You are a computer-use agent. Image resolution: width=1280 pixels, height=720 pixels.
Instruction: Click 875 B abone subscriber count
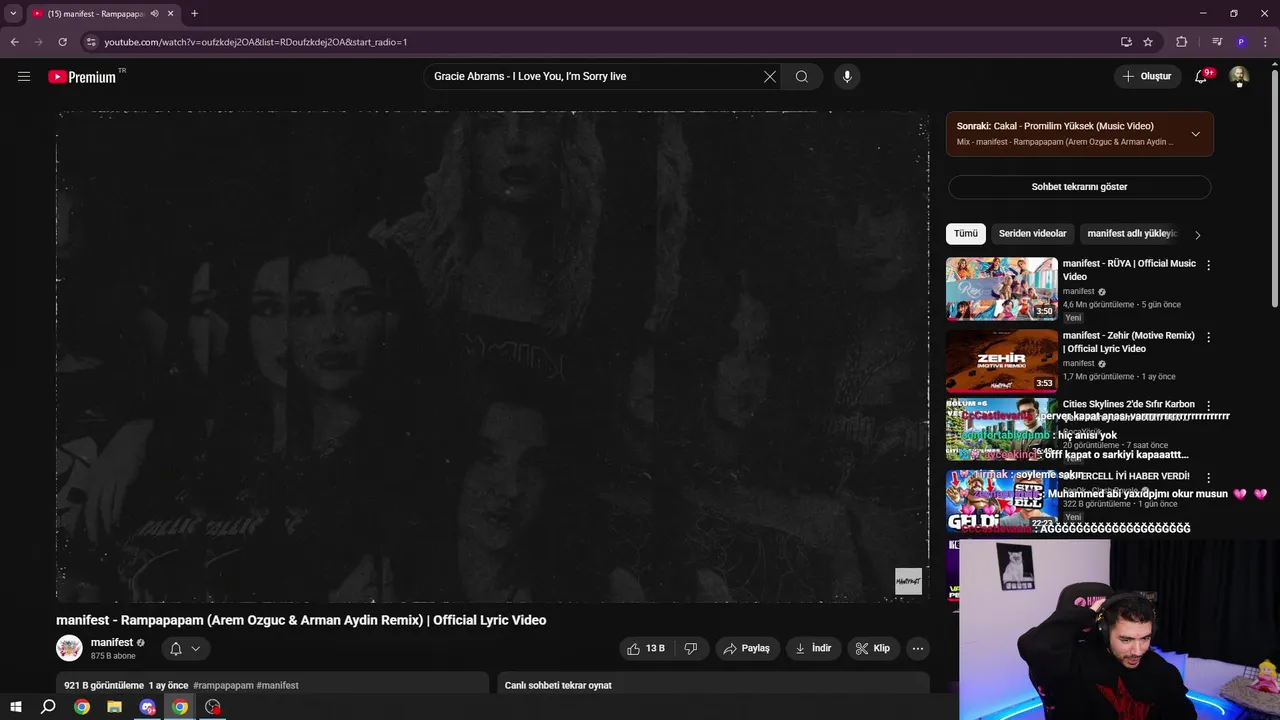(113, 656)
